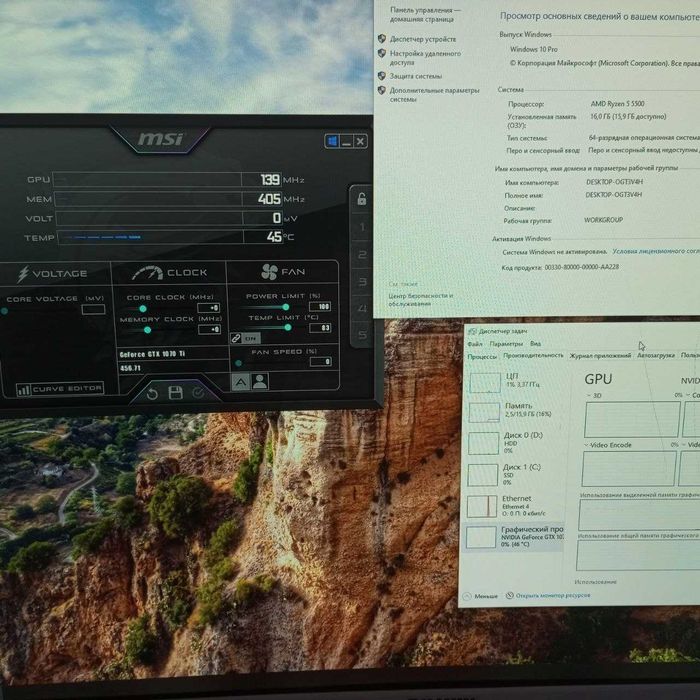Select ЦП in Task Manager sidebar
This screenshot has width=700, height=700.
(x=516, y=382)
